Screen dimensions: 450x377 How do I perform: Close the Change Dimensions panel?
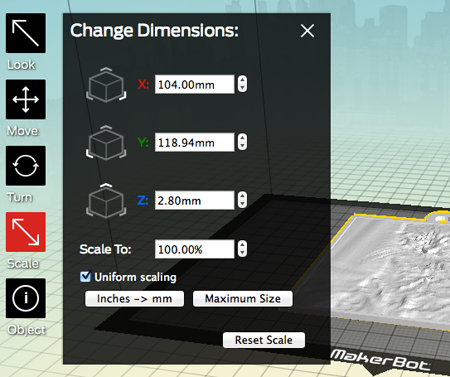(307, 31)
